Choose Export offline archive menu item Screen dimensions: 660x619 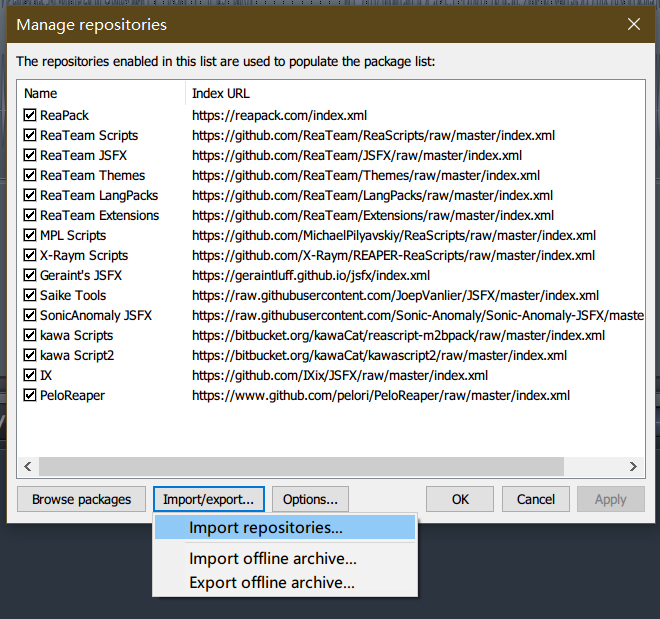[272, 582]
